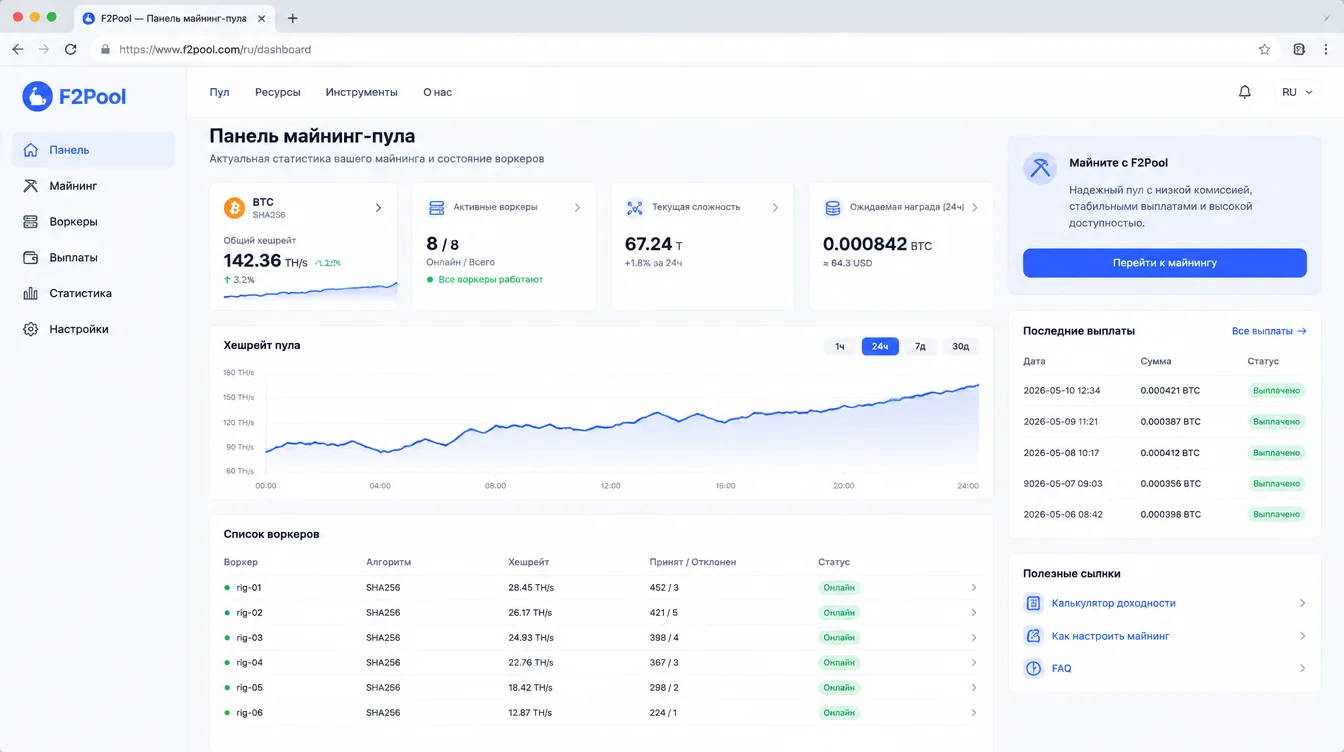Click the profitability calculator icon
This screenshot has height=752, width=1344.
coord(1034,603)
